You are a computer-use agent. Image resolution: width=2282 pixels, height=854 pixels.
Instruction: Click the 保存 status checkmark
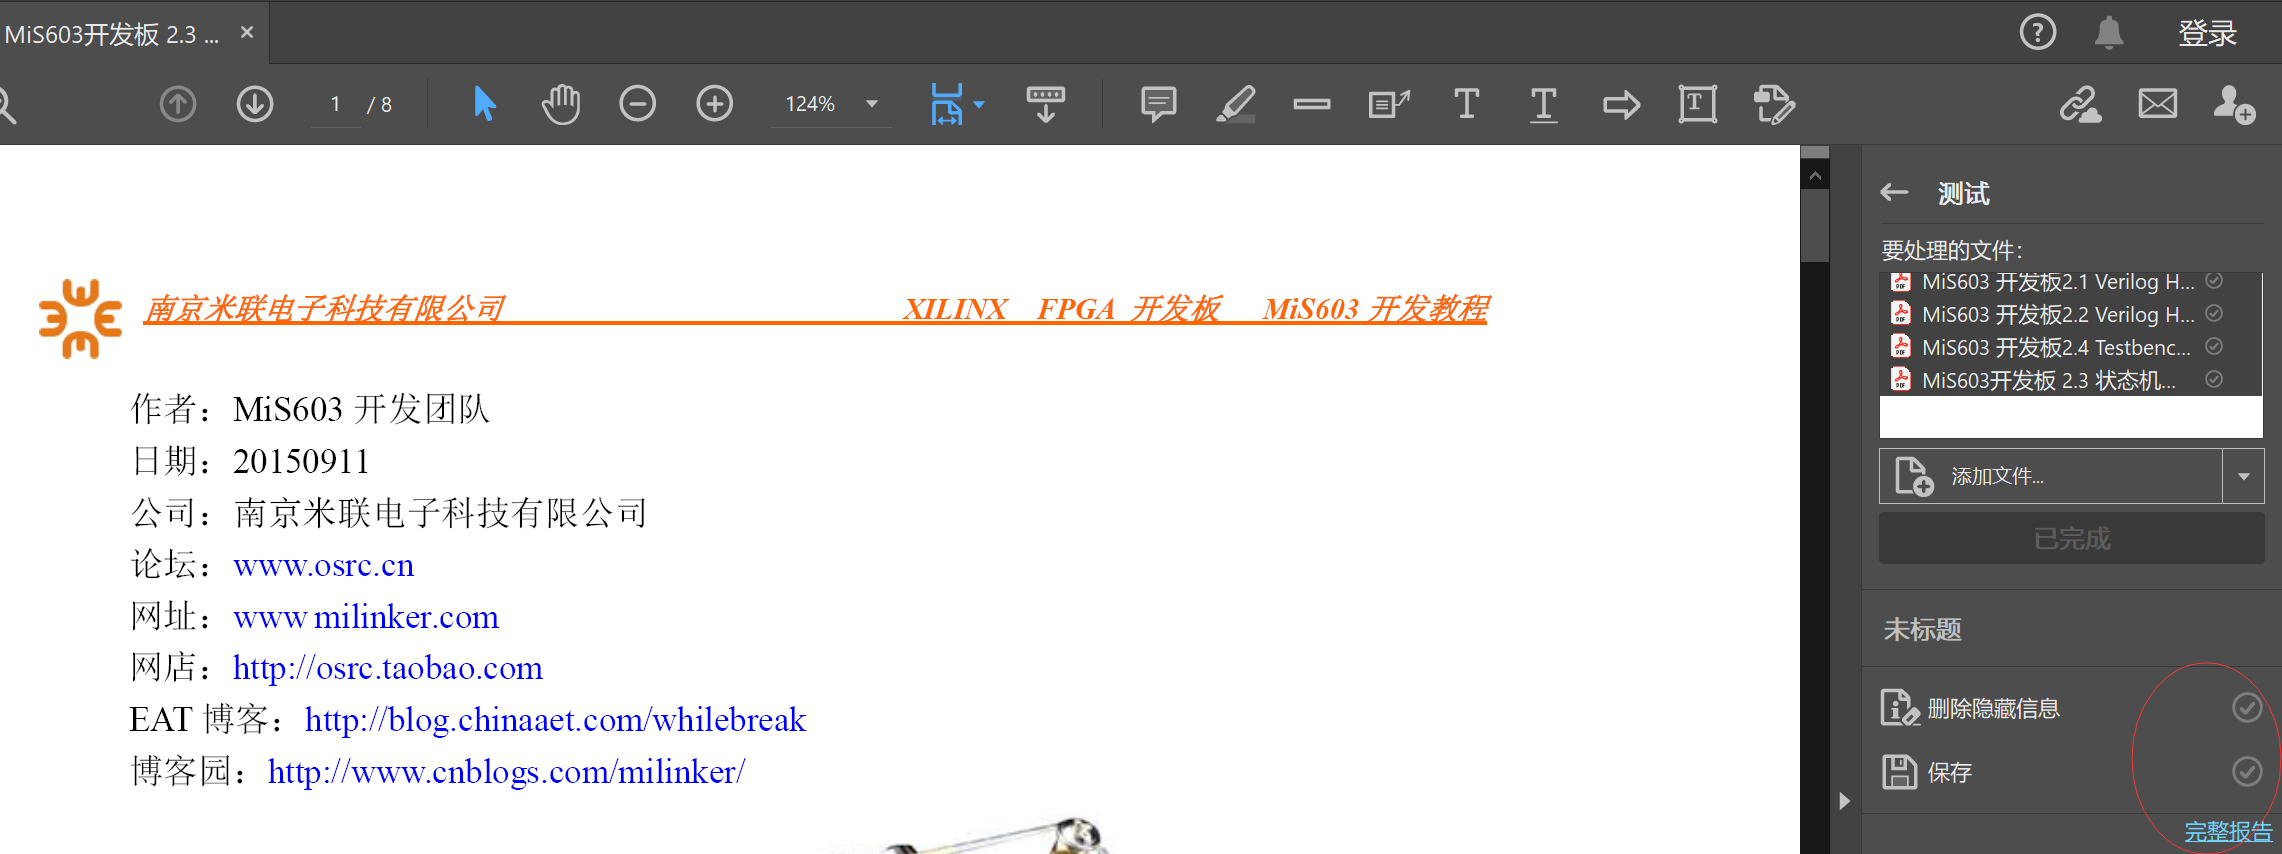click(x=2247, y=772)
